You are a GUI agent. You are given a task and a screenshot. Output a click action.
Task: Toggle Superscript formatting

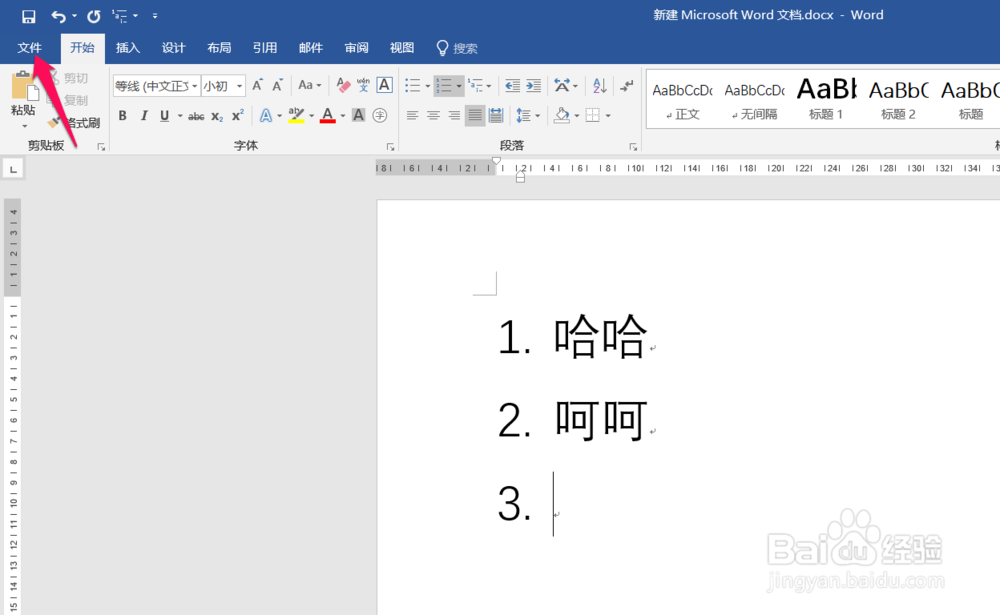[x=237, y=115]
